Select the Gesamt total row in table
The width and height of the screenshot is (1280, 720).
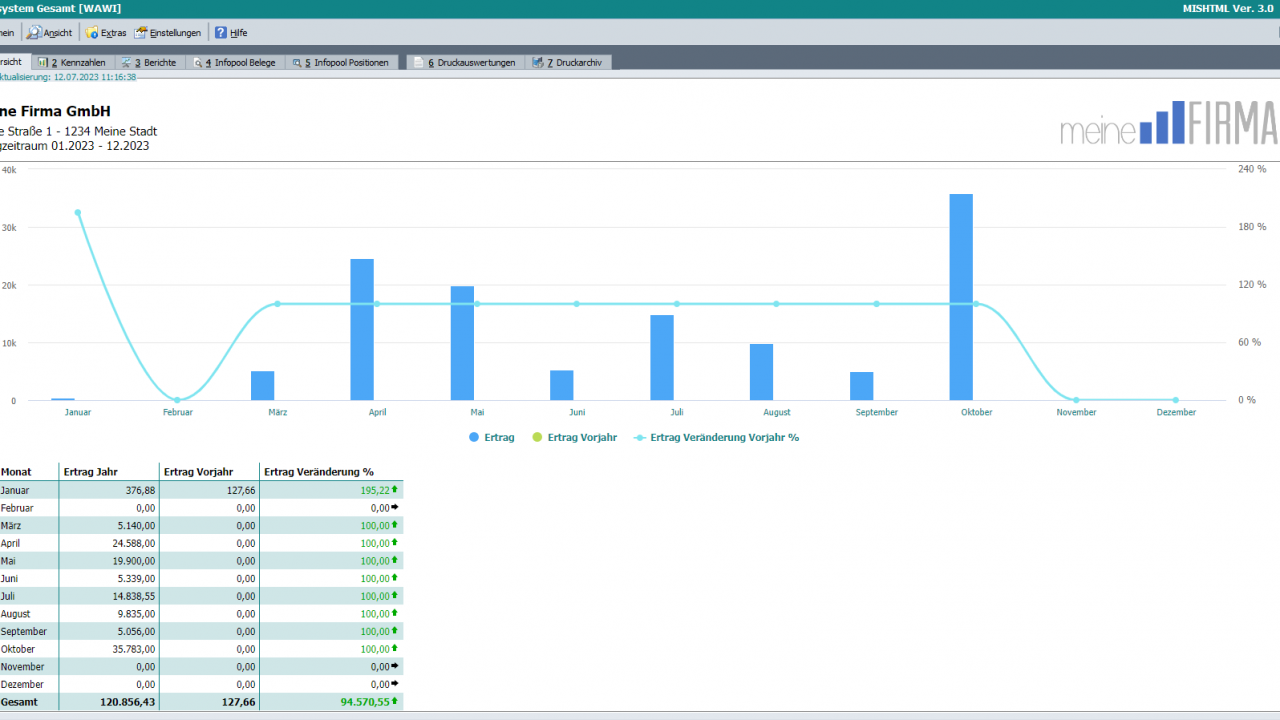[201, 702]
